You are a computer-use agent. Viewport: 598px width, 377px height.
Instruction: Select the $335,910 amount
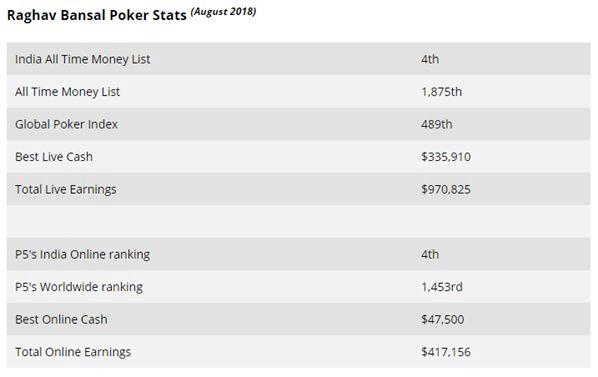coord(446,157)
